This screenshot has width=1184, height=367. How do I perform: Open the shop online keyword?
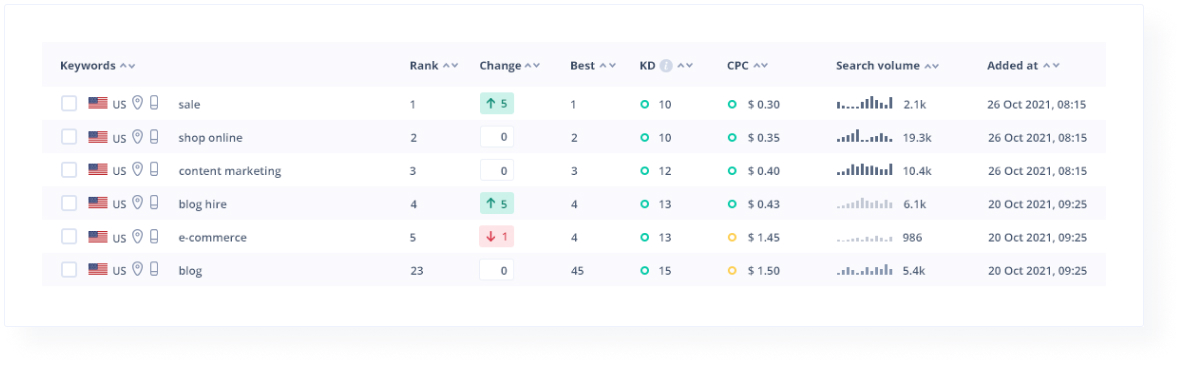coord(211,137)
